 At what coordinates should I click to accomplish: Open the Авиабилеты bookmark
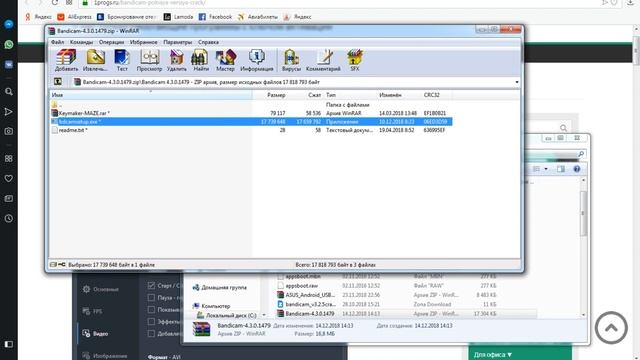(258, 17)
